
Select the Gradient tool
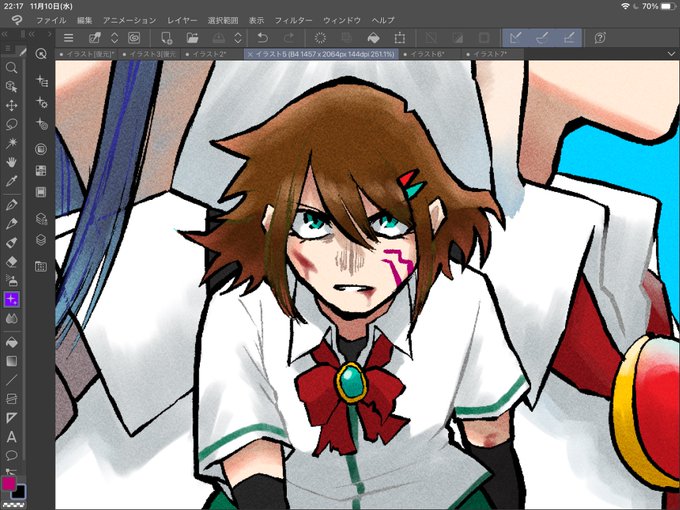click(x=11, y=361)
